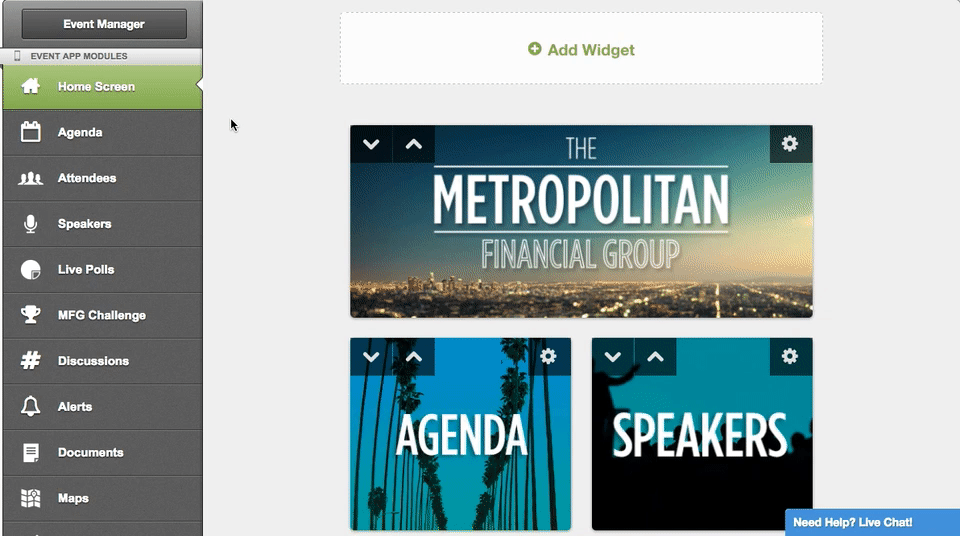Open settings gear on Metropolitan banner widget

tap(790, 144)
